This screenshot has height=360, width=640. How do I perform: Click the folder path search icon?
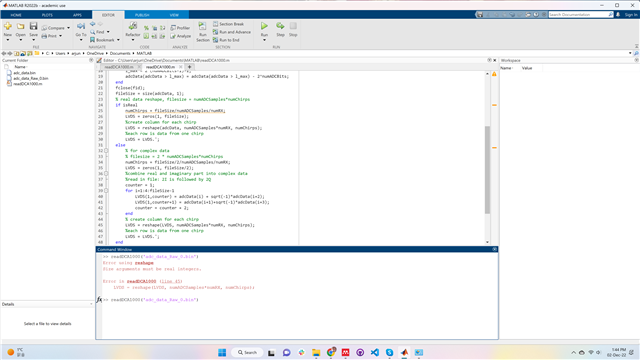coord(636,53)
